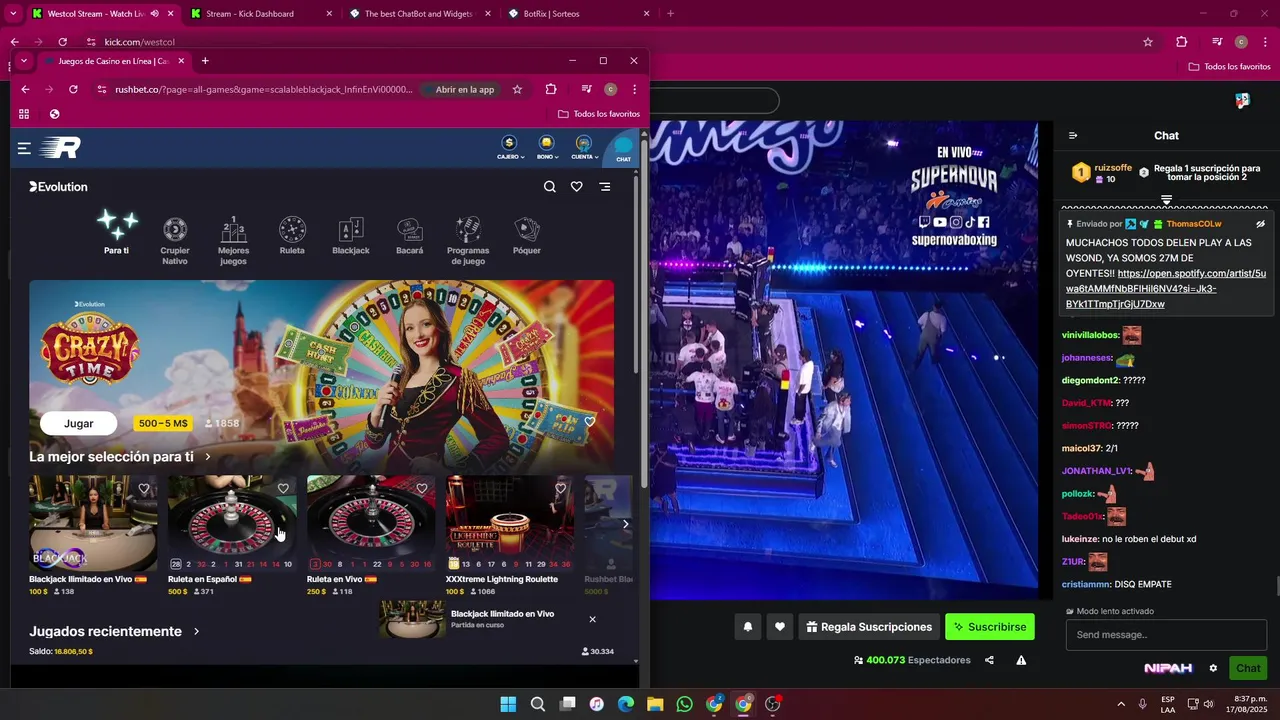Toggle Kick stream notifications bell

click(x=747, y=627)
